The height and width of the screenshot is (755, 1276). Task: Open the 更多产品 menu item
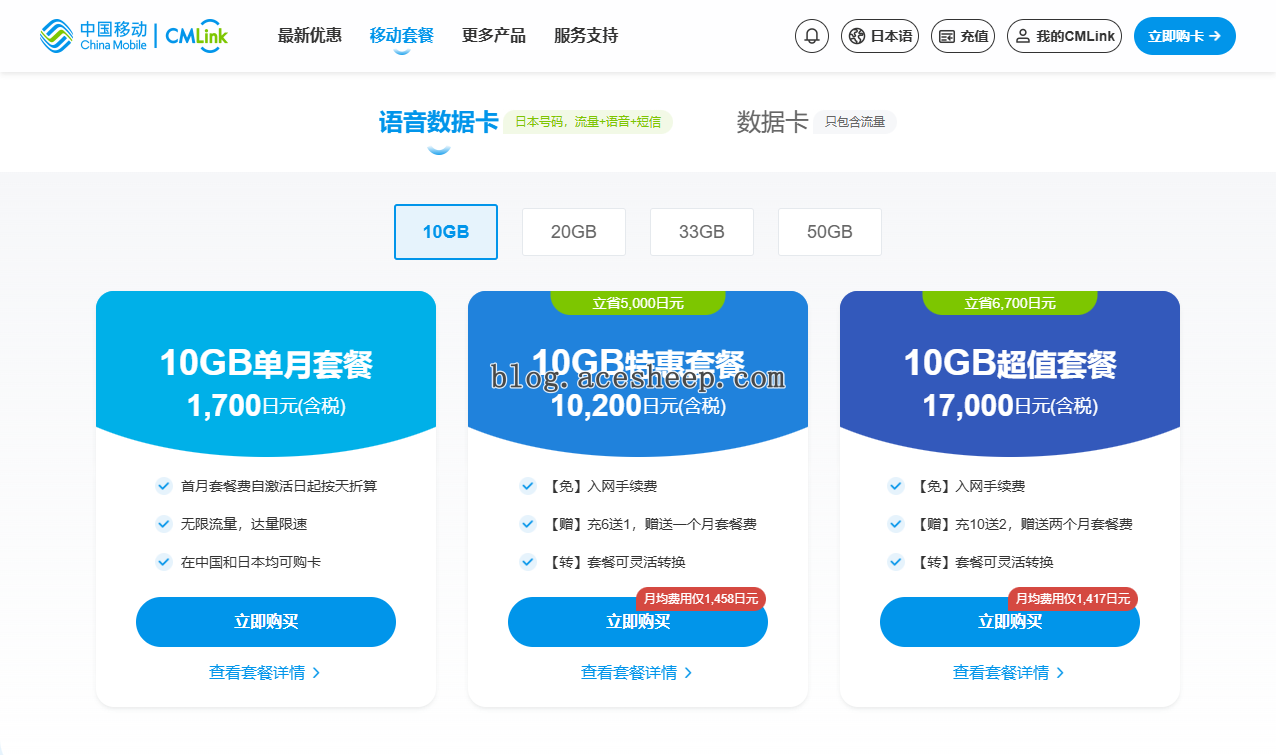coord(493,36)
